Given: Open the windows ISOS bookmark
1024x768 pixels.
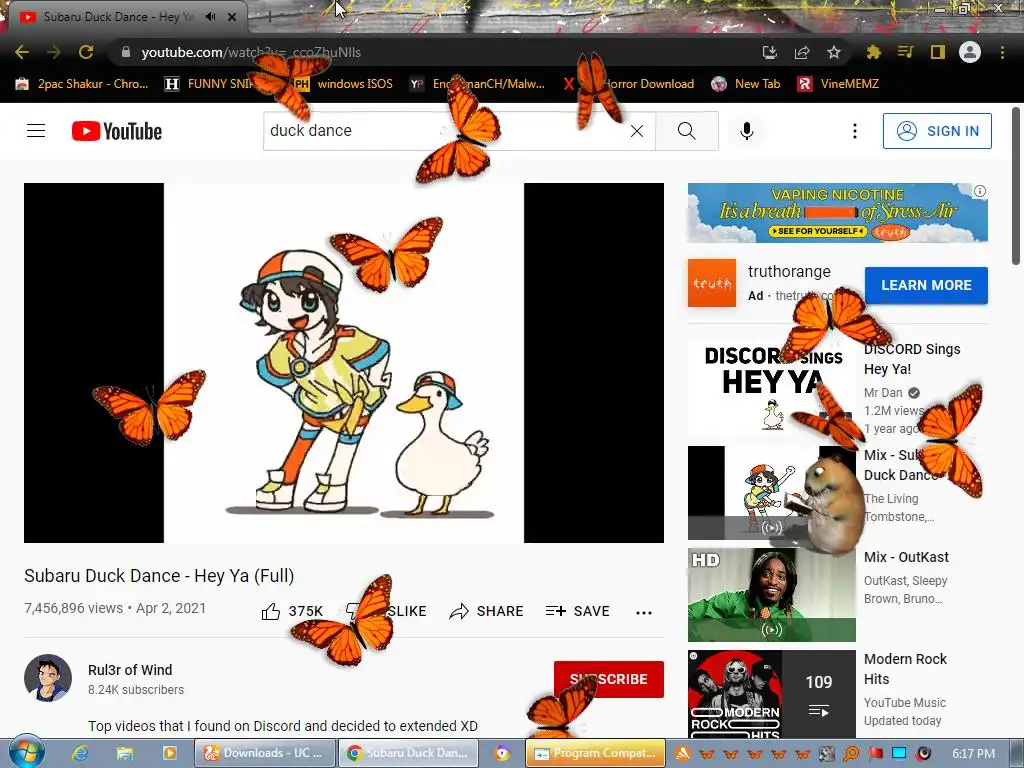Looking at the screenshot, I should [344, 84].
